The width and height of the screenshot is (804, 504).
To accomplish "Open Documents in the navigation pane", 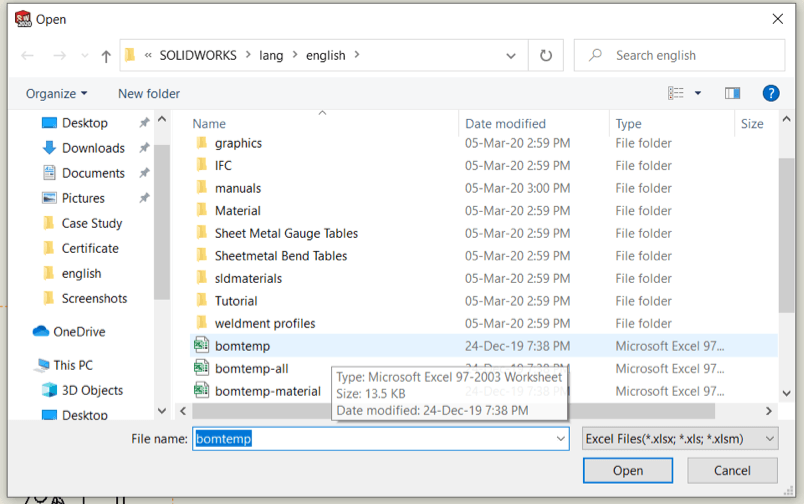I will [93, 173].
